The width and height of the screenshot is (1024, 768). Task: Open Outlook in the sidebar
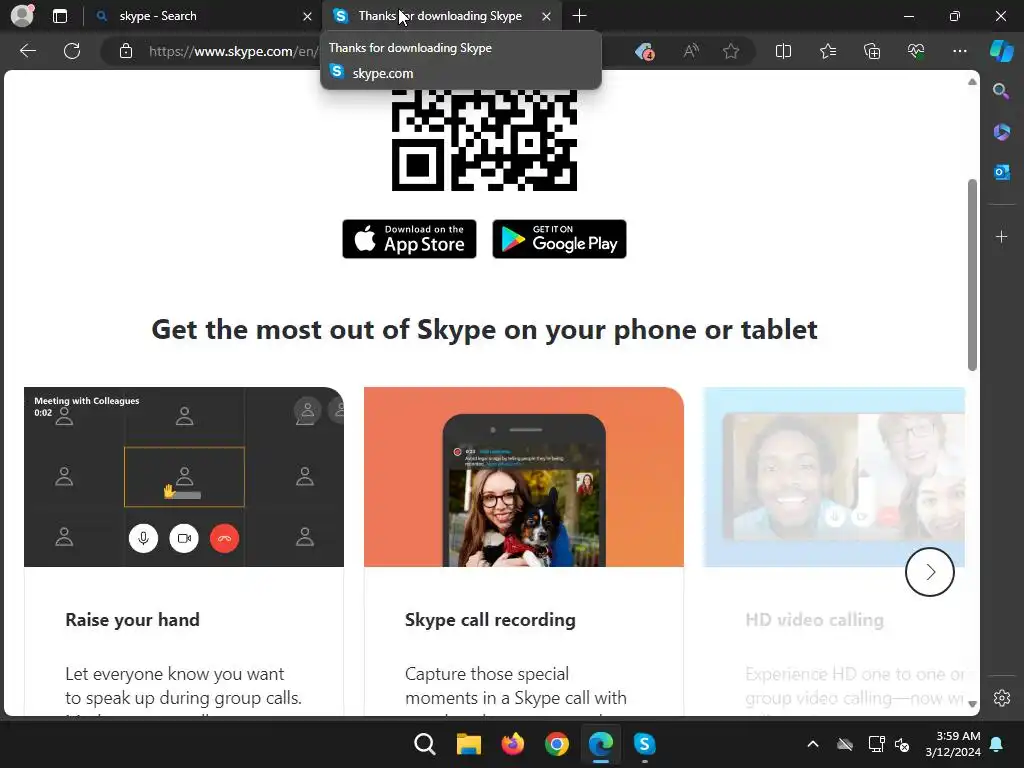tap(1001, 172)
